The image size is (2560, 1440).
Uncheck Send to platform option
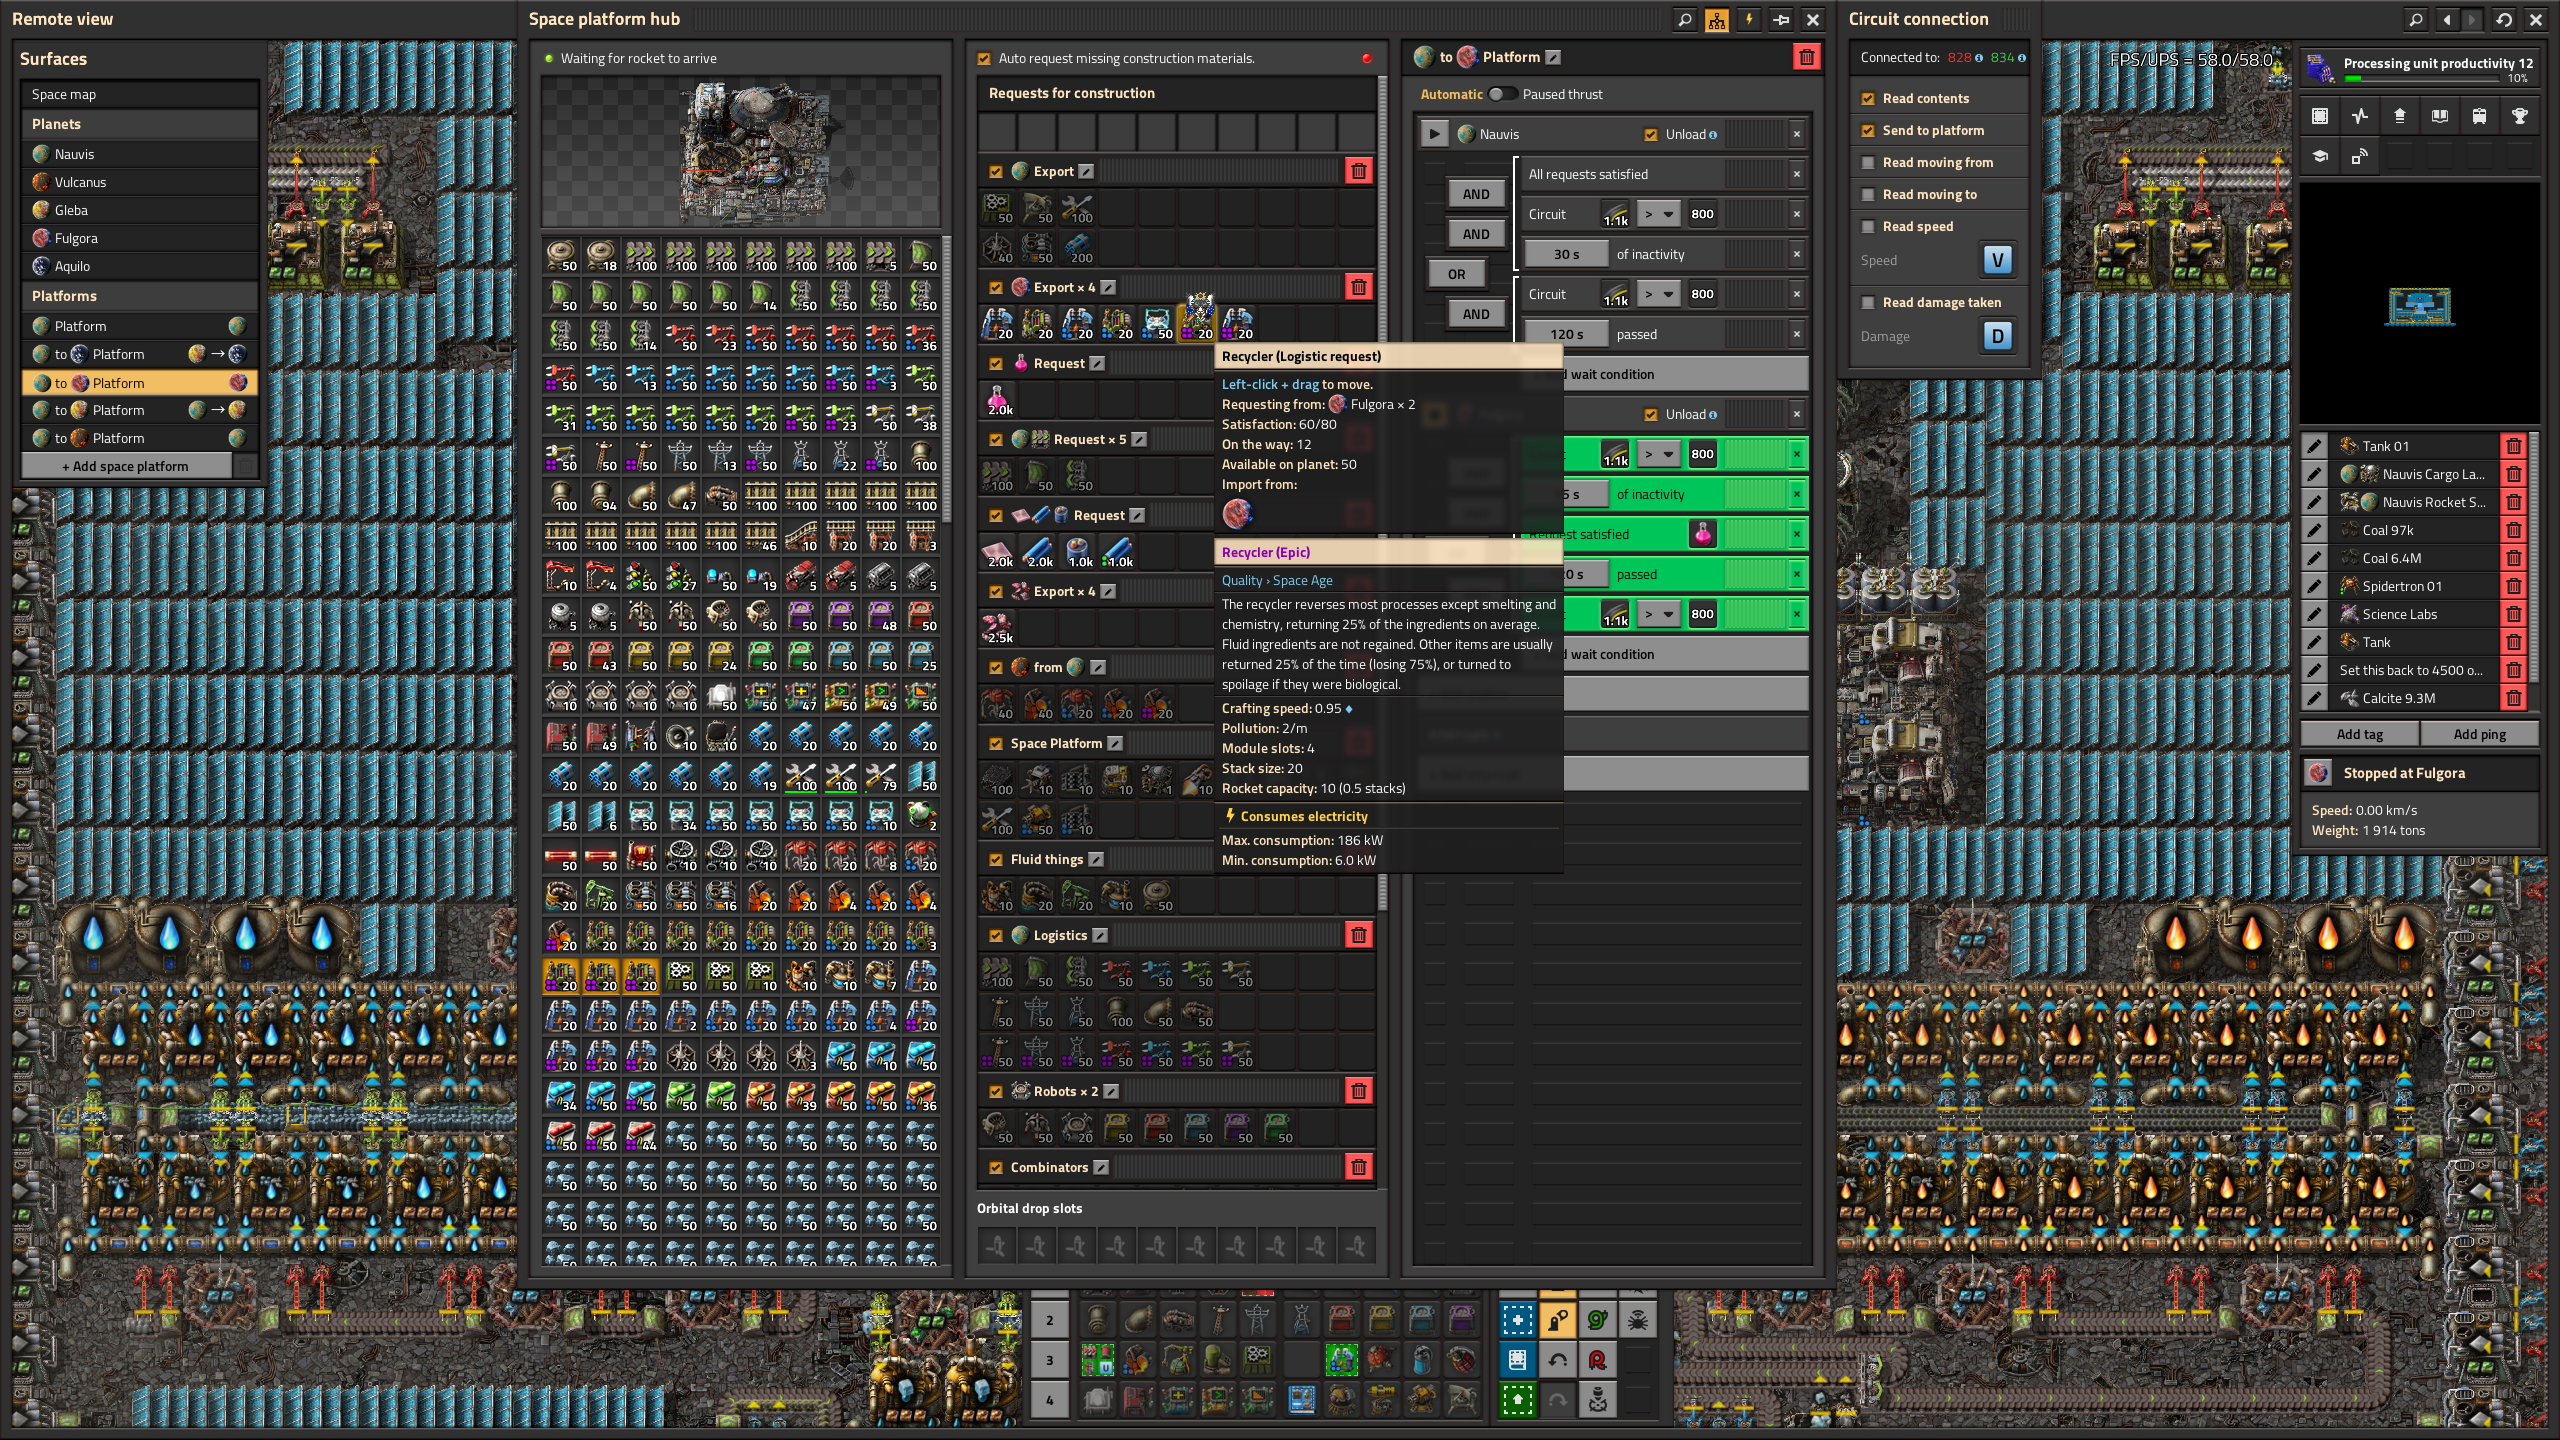tap(1868, 130)
